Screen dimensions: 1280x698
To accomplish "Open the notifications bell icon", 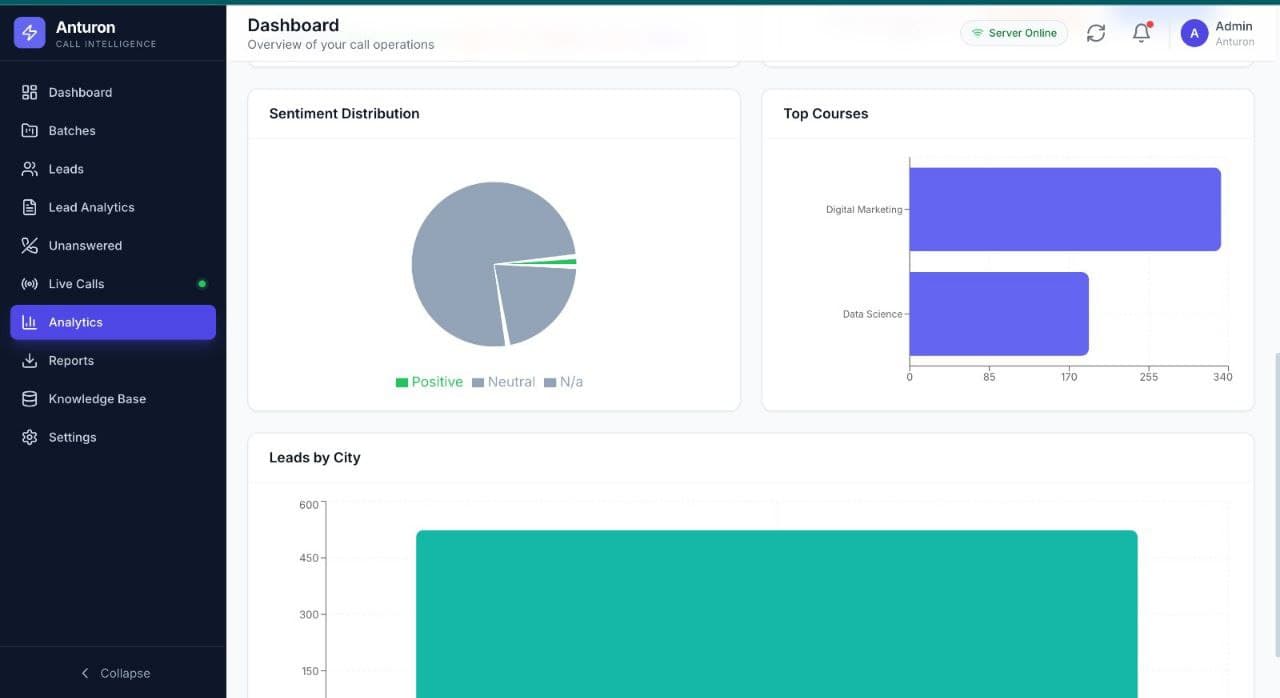I will 1141,33.
